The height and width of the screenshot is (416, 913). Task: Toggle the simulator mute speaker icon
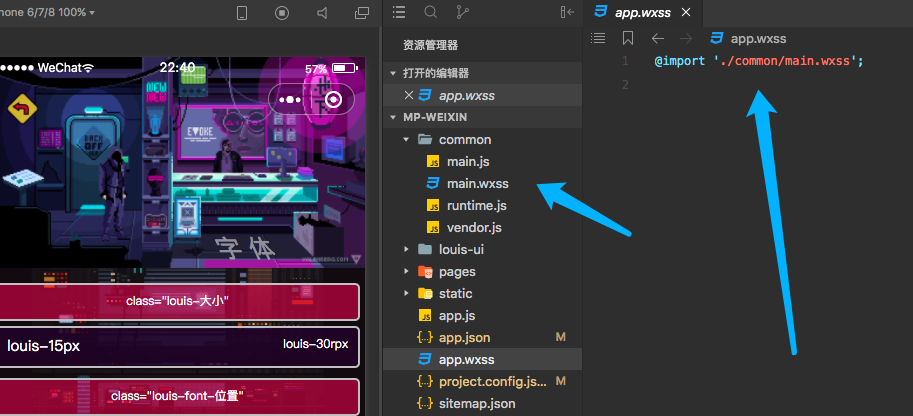322,13
